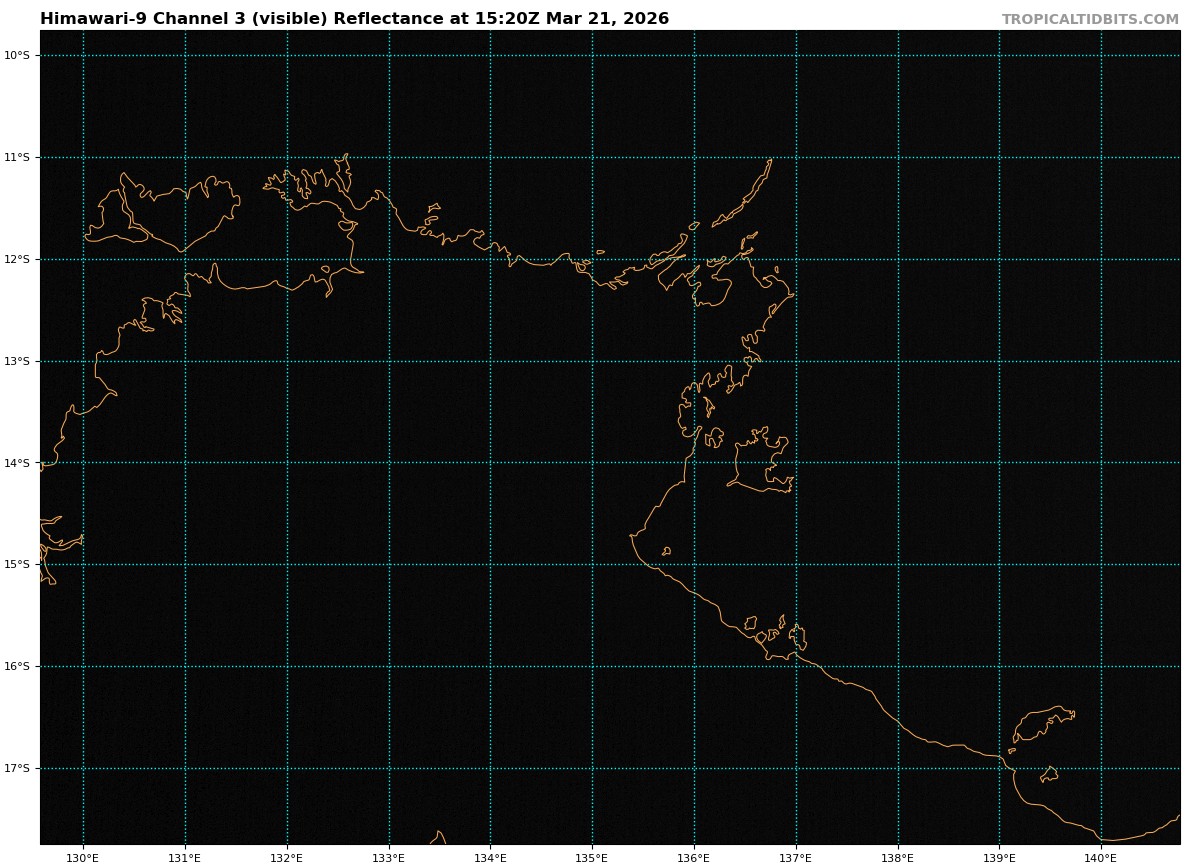The width and height of the screenshot is (1200, 867).
Task: Click the 136°E longitude tick label
Action: pyautogui.click(x=694, y=858)
